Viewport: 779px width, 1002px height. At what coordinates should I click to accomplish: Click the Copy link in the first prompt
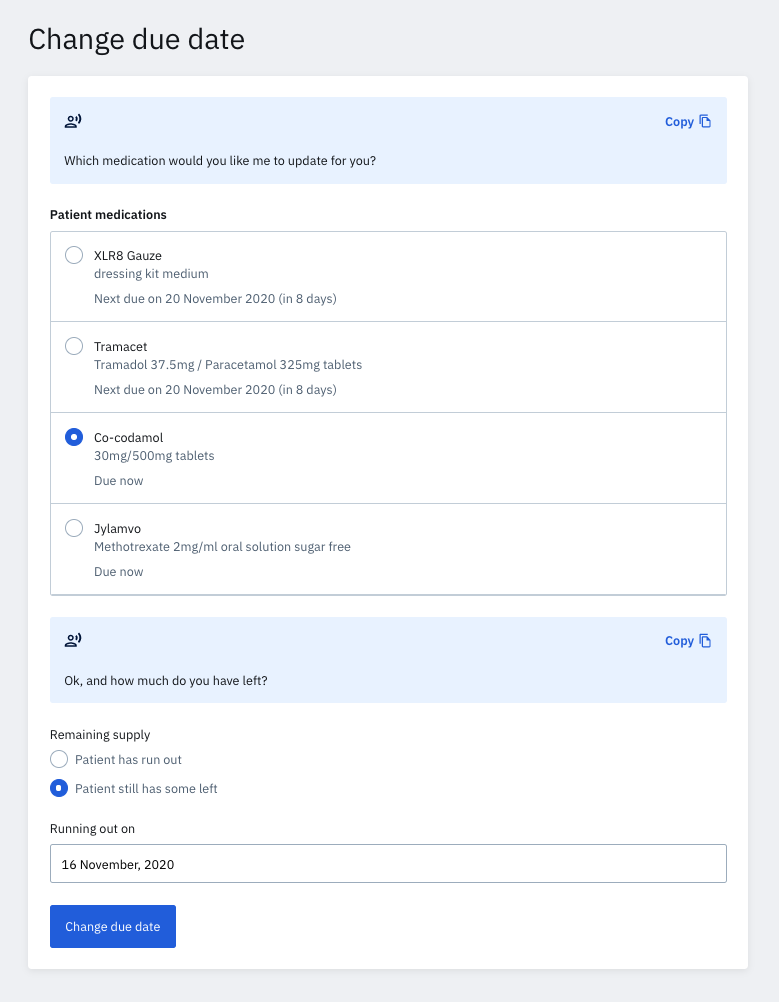pos(679,121)
